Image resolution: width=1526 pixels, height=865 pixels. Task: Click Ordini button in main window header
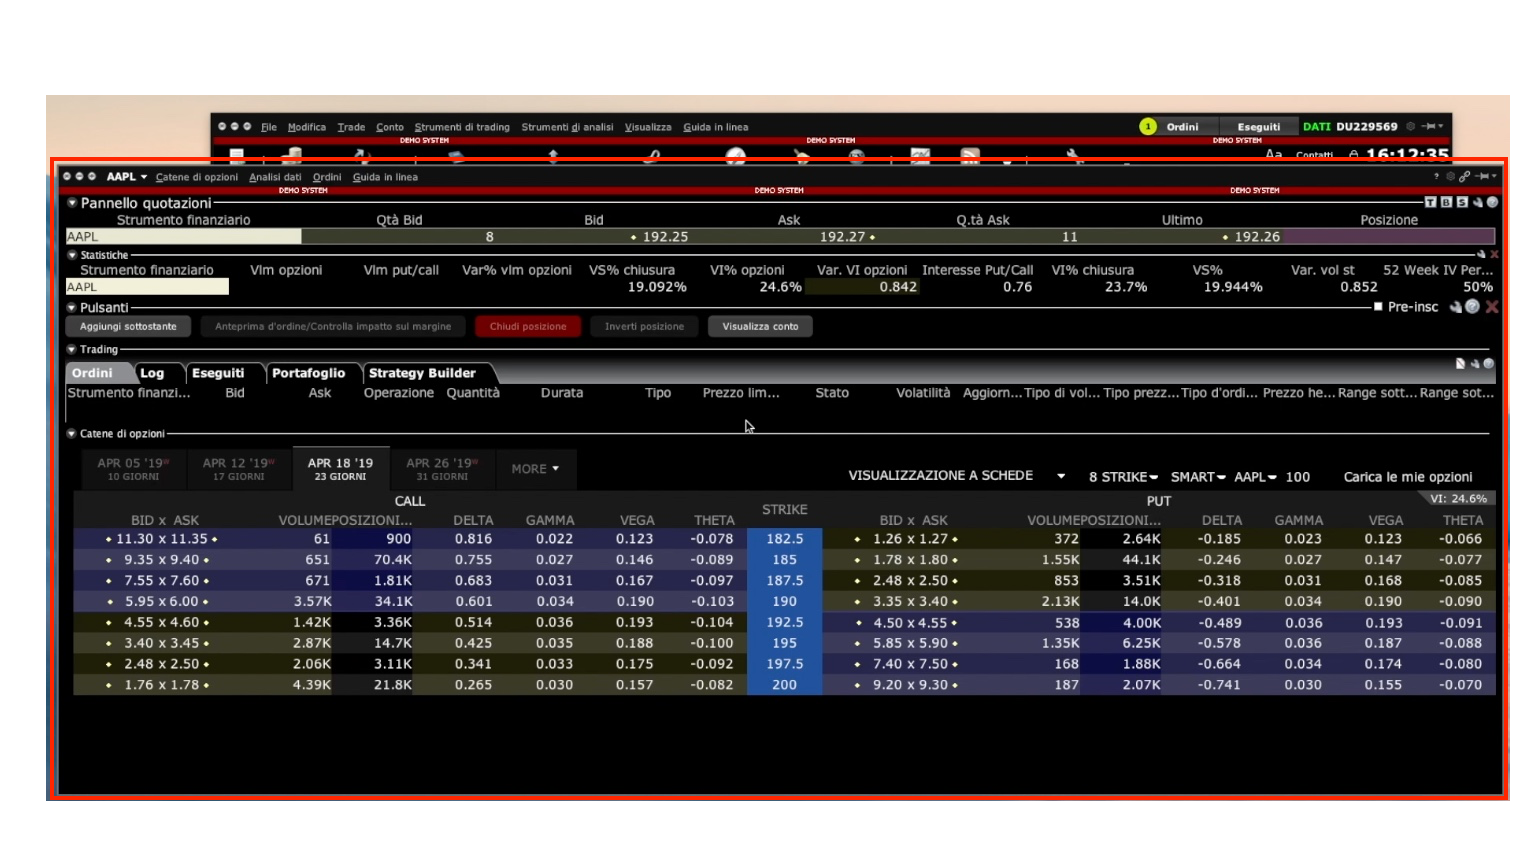point(1182,127)
